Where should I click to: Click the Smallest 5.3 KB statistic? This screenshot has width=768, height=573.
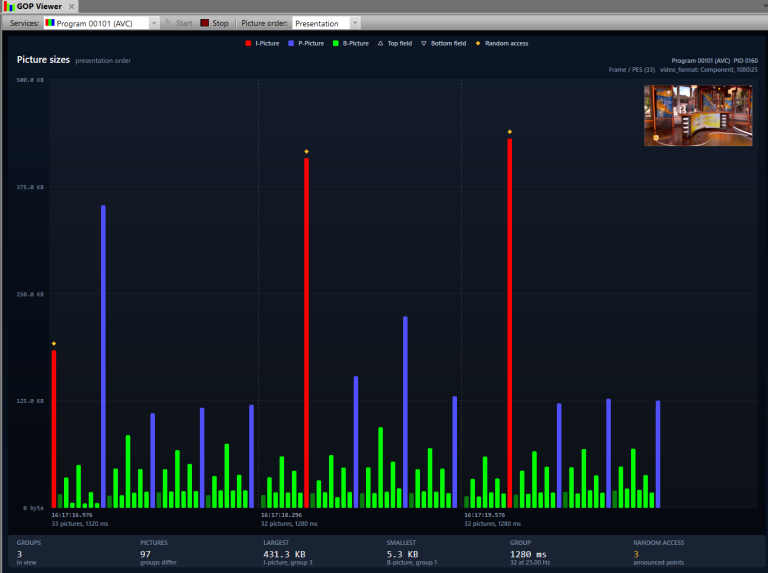412,552
